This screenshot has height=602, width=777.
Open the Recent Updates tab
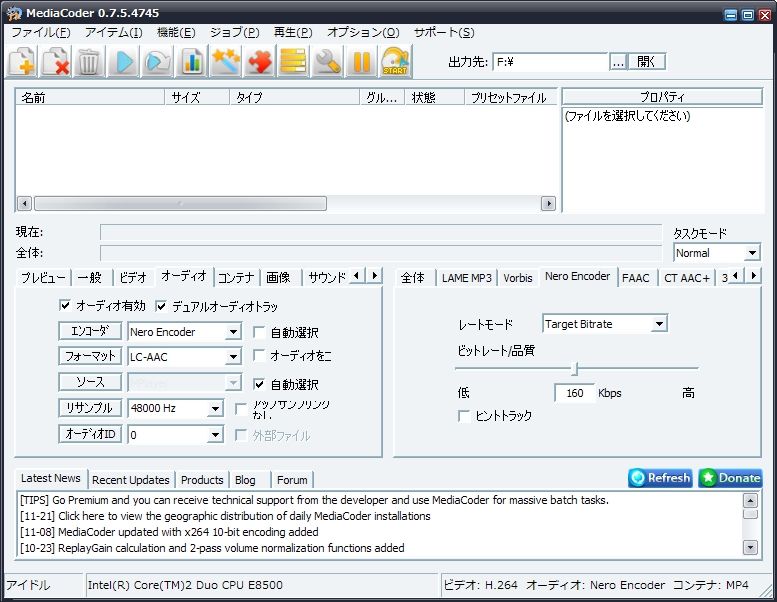(131, 480)
